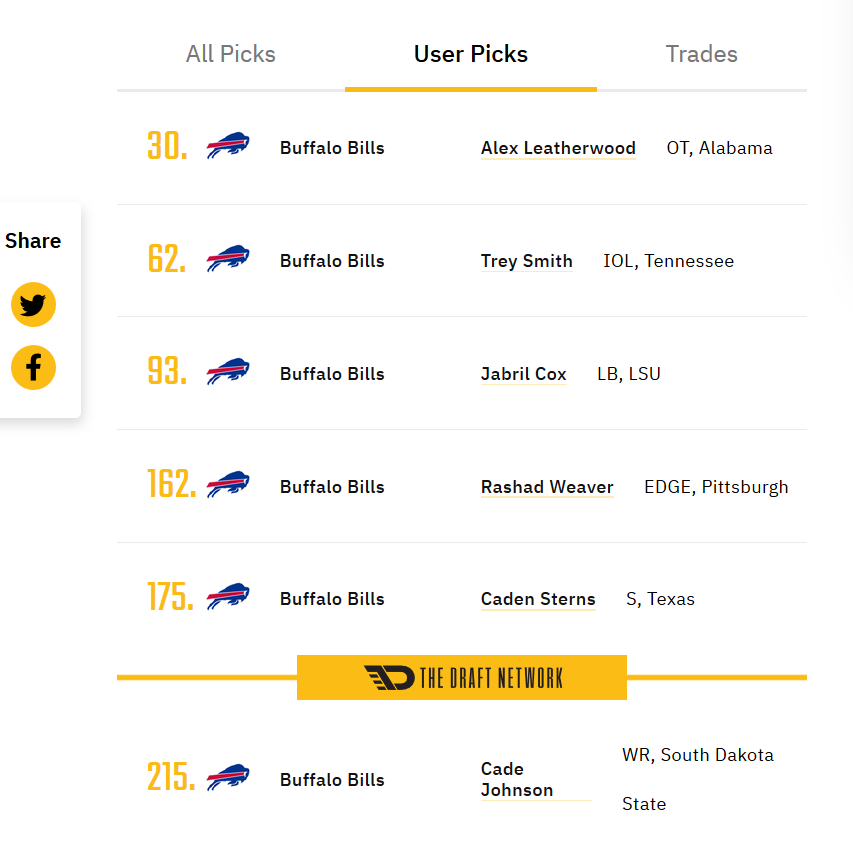Share the draft on Twitter
853x841 pixels.
pos(33,305)
